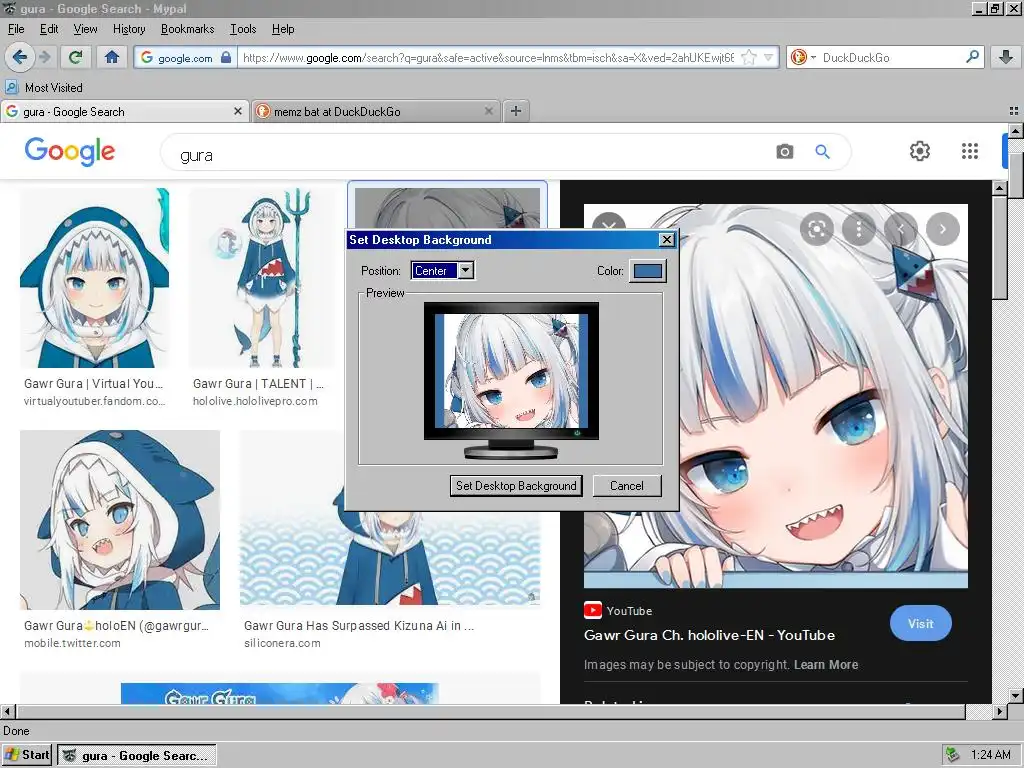The image size is (1024, 768).
Task: Close the Set Desktop Background dialog with X
Action: 666,240
